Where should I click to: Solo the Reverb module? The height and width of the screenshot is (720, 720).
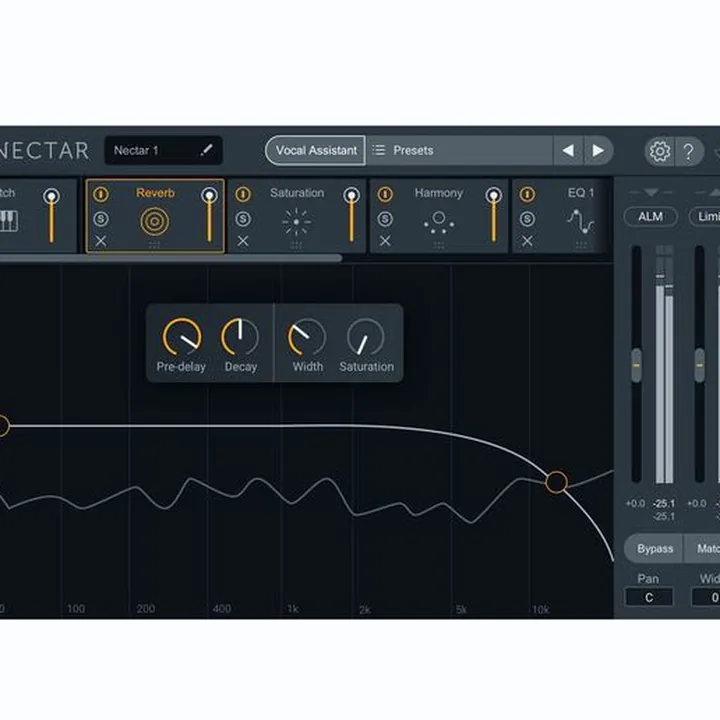click(101, 219)
